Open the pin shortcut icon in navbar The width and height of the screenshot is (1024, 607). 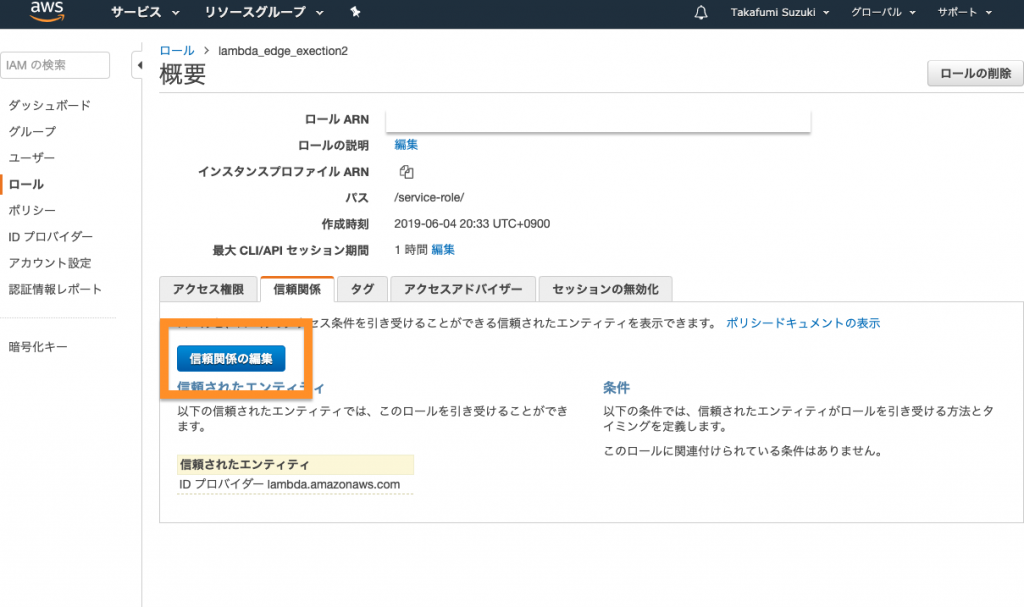click(356, 12)
